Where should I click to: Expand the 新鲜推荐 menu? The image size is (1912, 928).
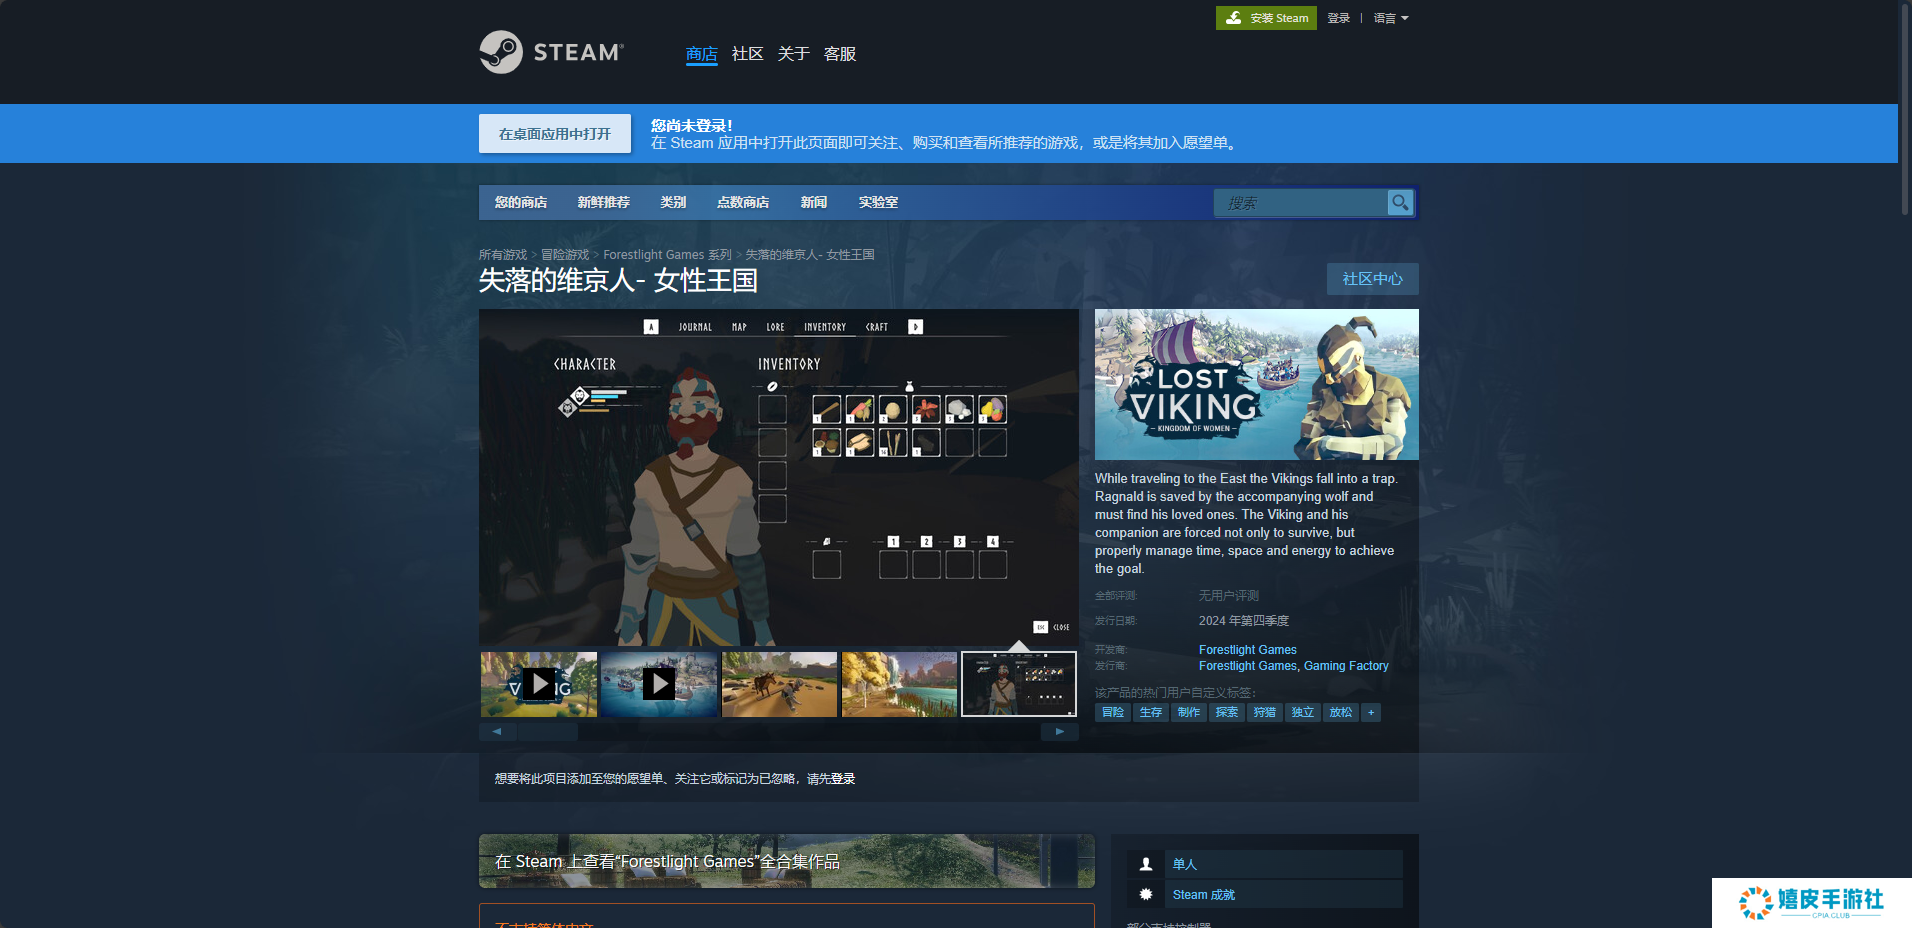603,202
